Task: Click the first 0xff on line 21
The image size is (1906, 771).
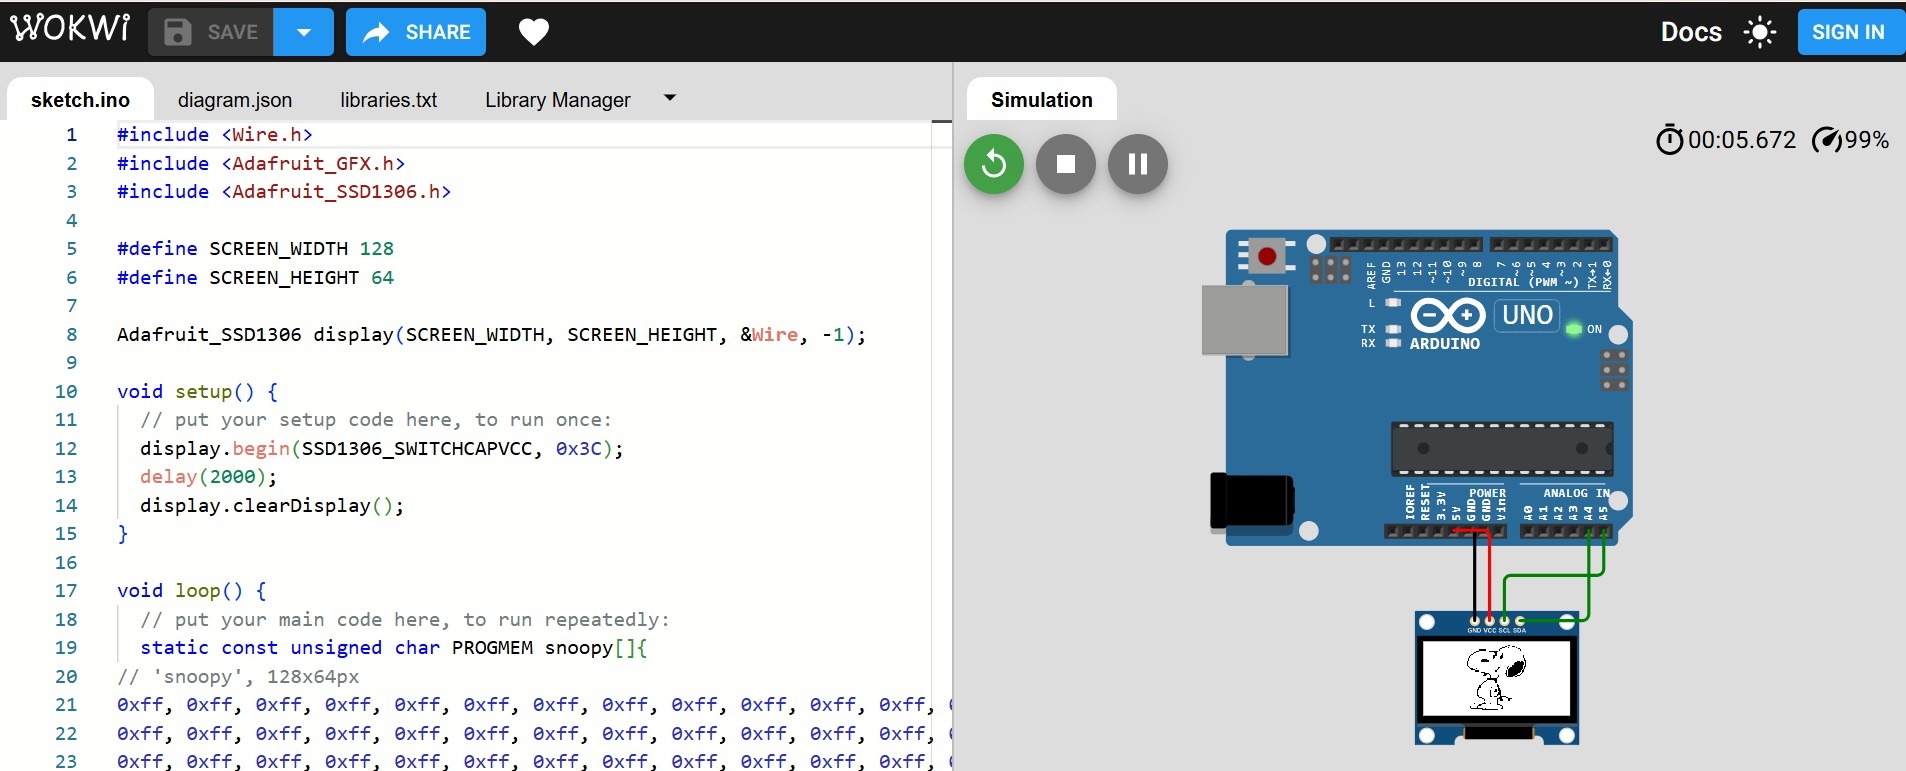Action: (139, 704)
